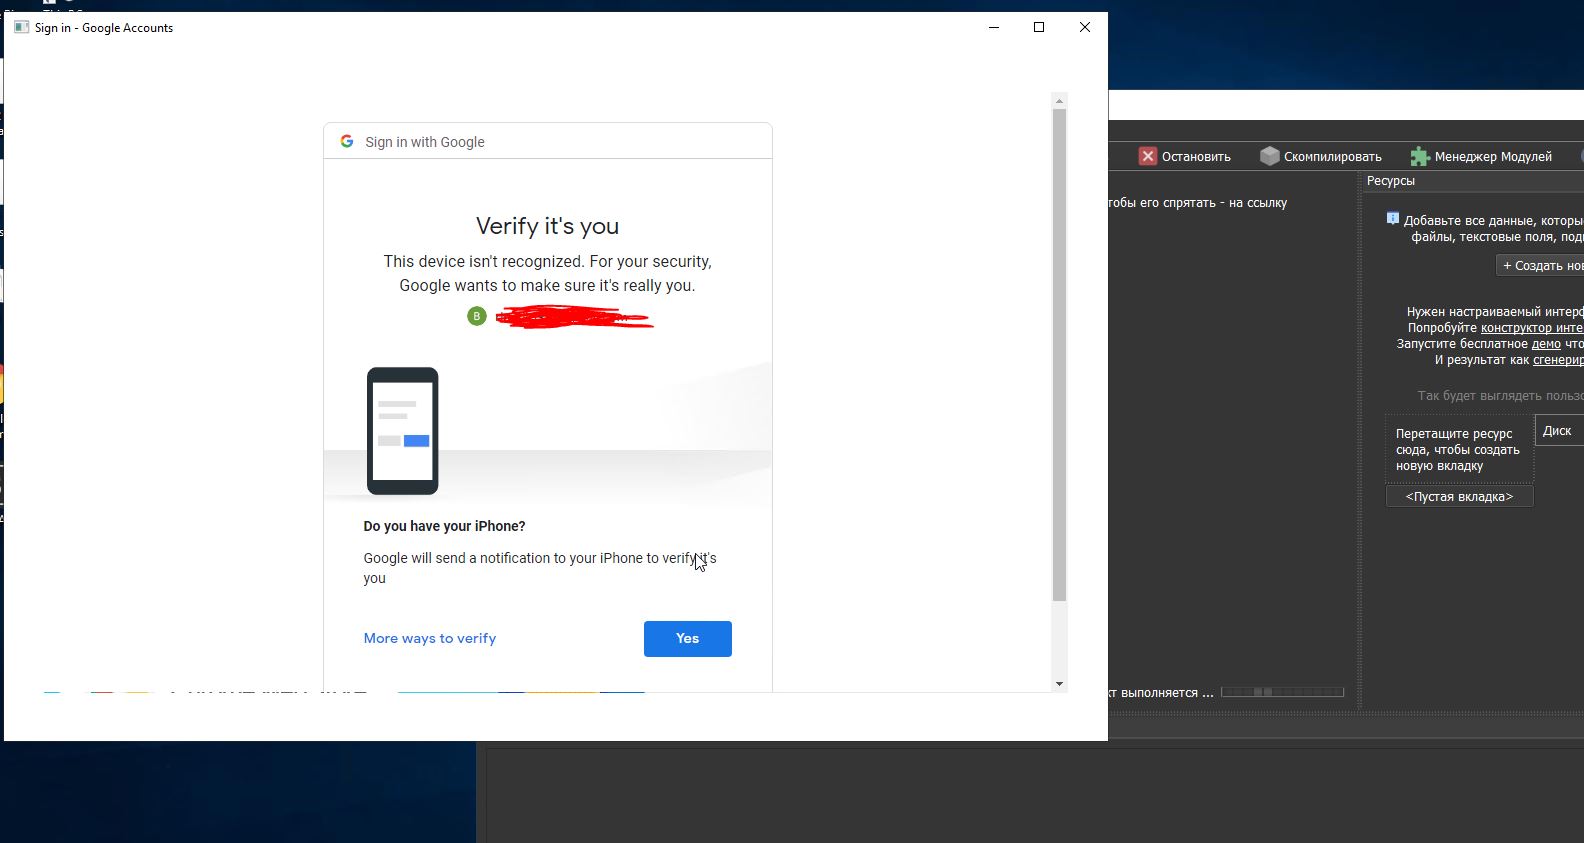Open the сгенерированный result link
Image resolution: width=1584 pixels, height=843 pixels.
tap(1558, 360)
